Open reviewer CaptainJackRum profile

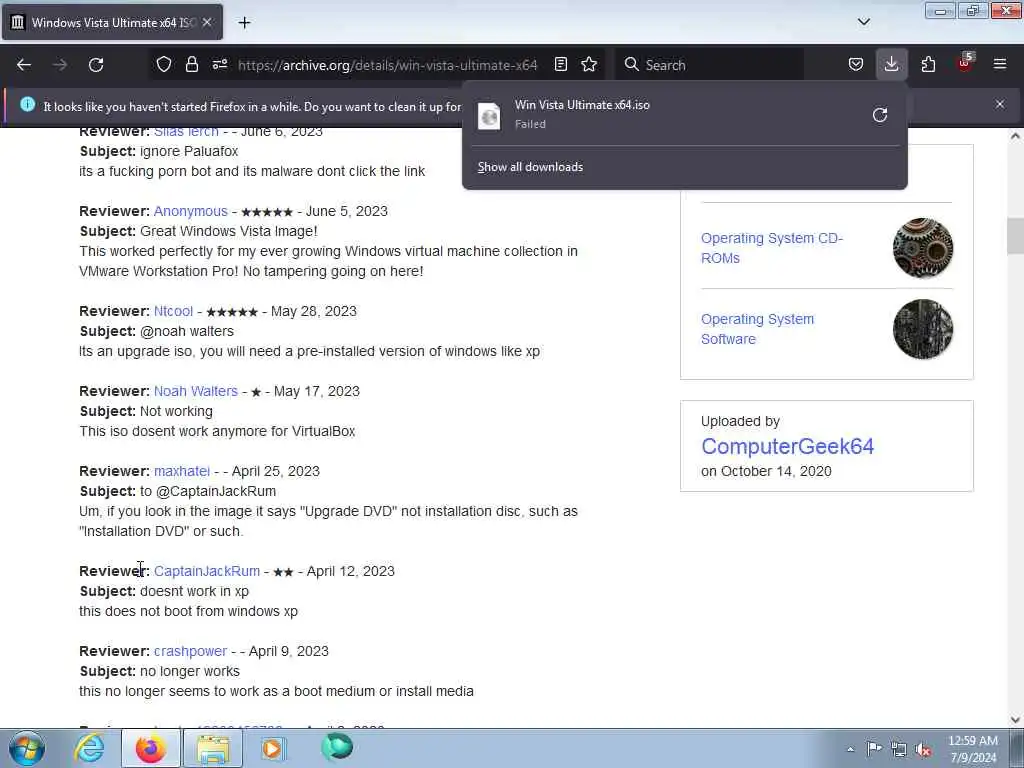[x=206, y=571]
